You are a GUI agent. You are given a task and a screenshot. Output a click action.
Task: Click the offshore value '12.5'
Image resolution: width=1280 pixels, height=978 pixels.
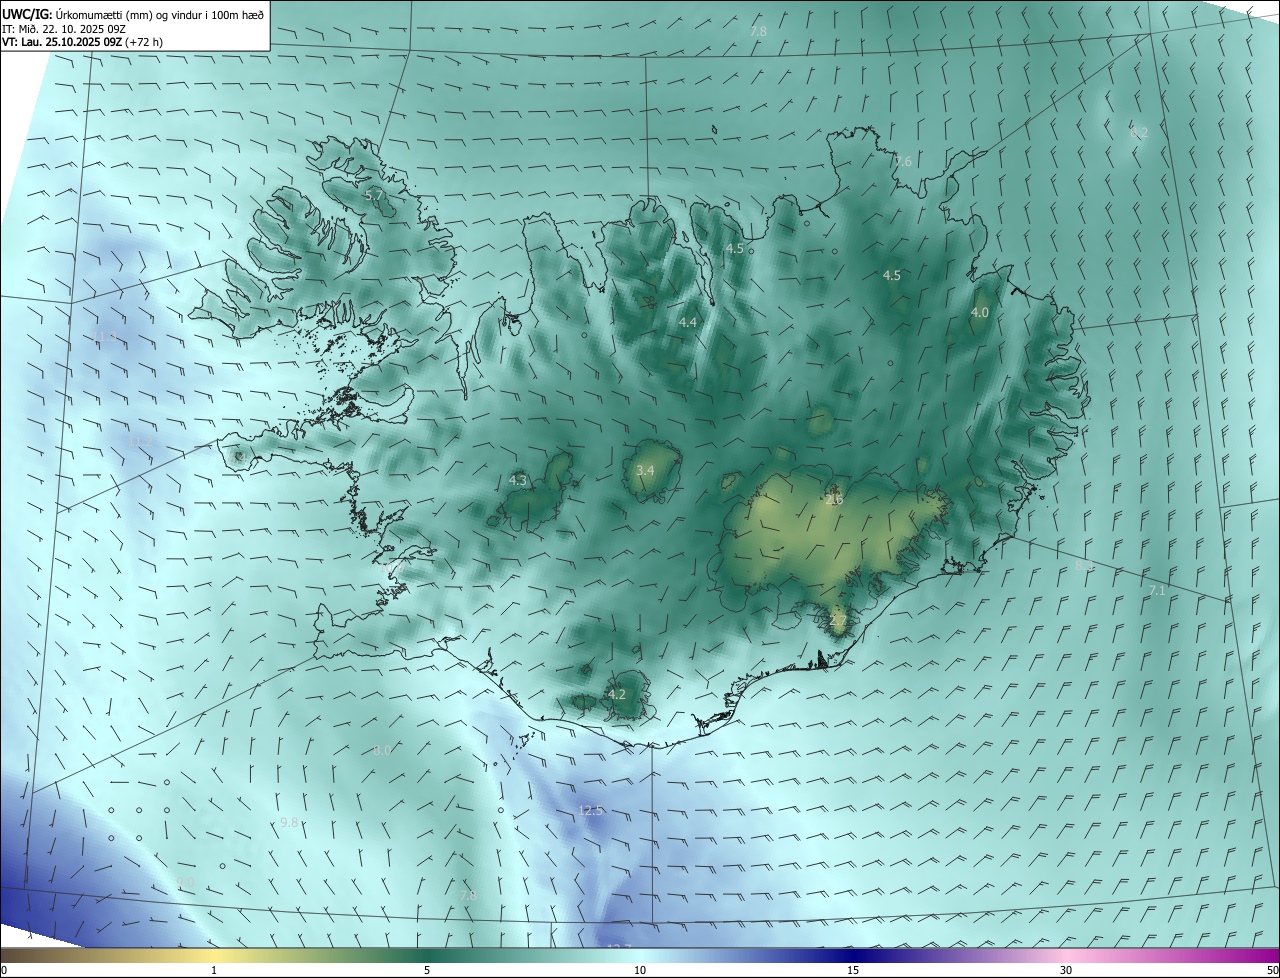591,810
